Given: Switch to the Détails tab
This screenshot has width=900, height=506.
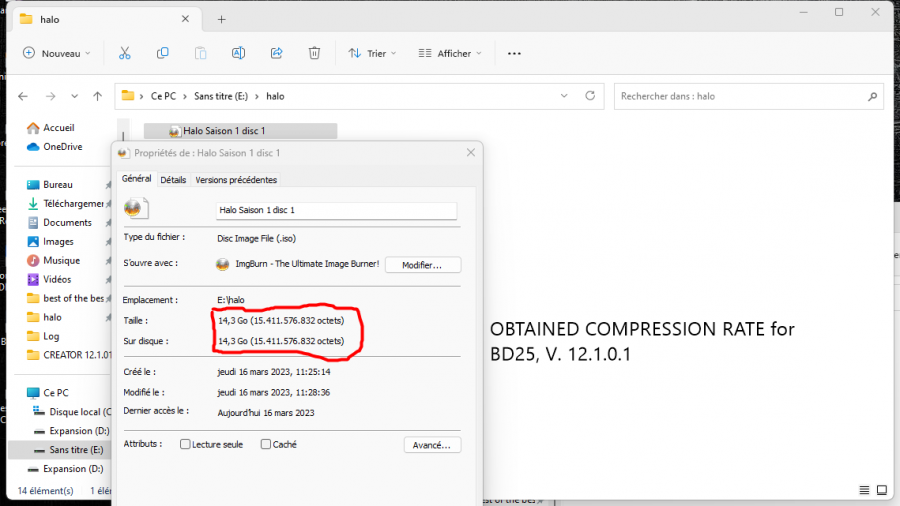Looking at the screenshot, I should click(173, 180).
